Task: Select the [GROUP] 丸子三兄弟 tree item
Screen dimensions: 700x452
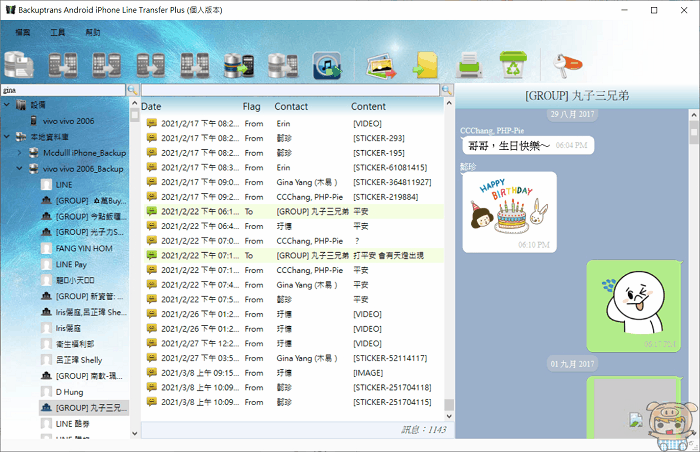Action: (84, 408)
